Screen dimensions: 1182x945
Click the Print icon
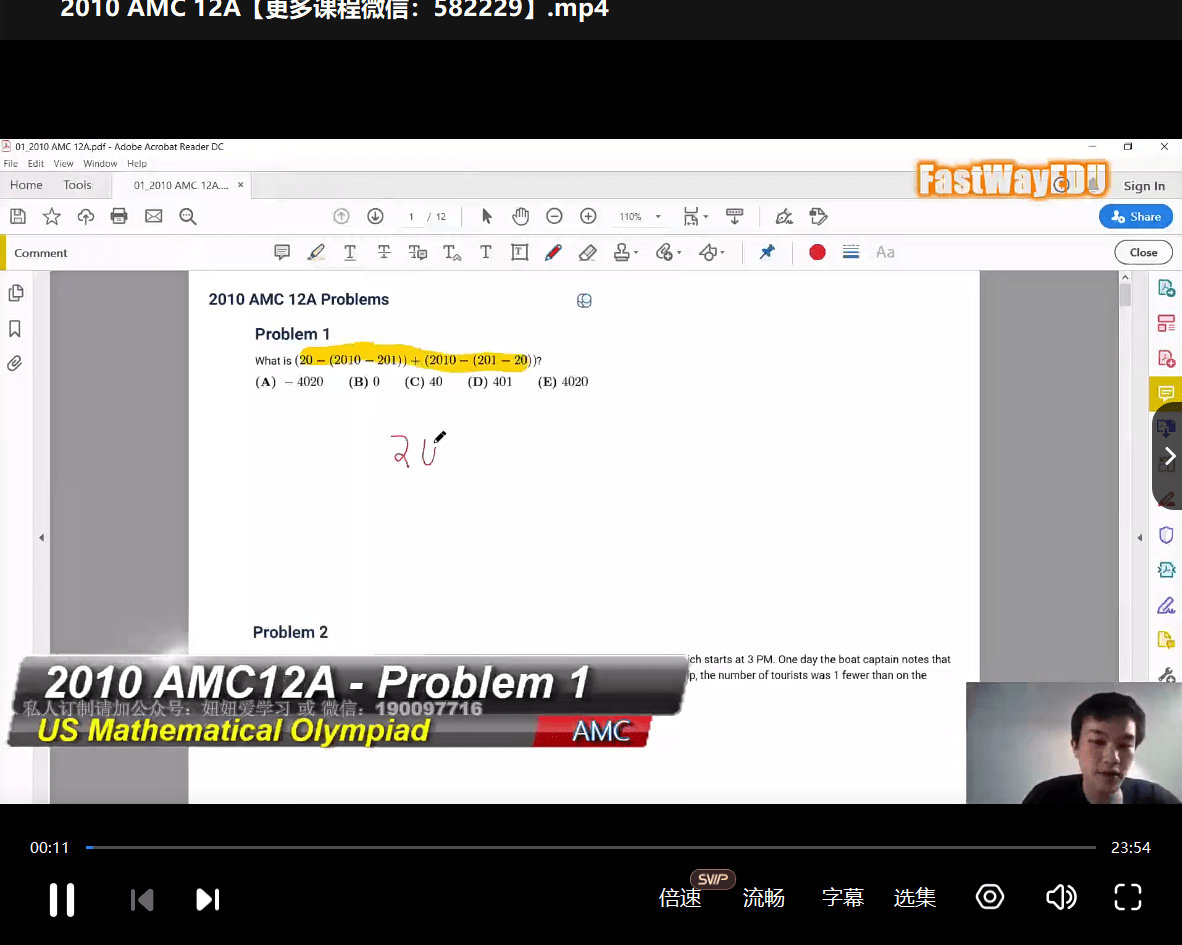(x=119, y=217)
